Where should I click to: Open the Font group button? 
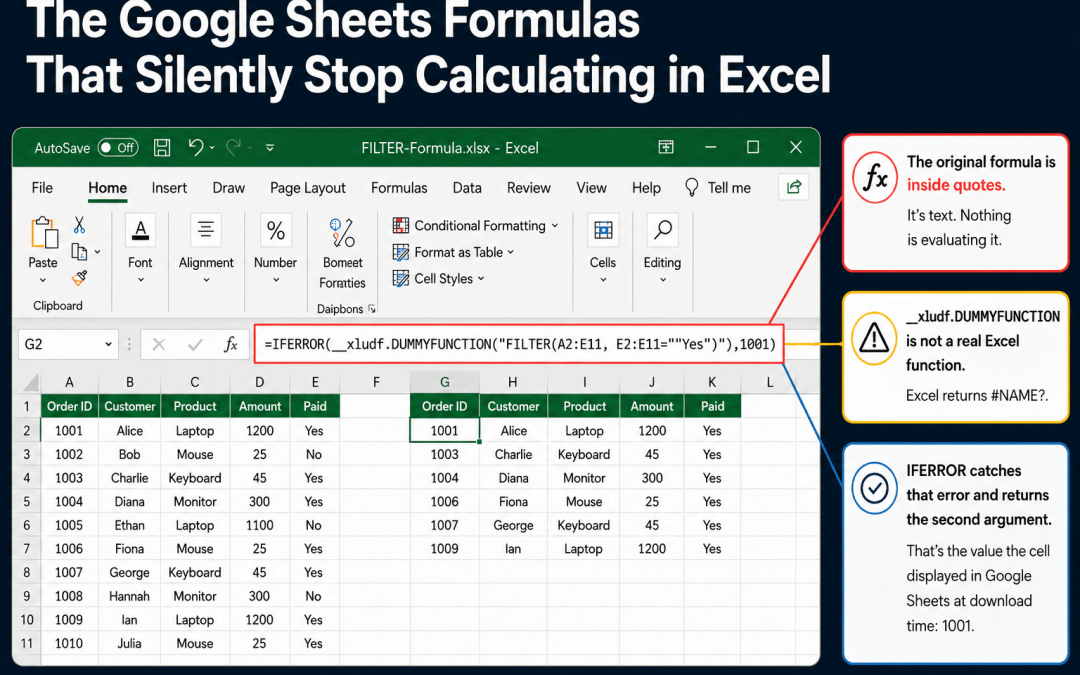coord(140,249)
